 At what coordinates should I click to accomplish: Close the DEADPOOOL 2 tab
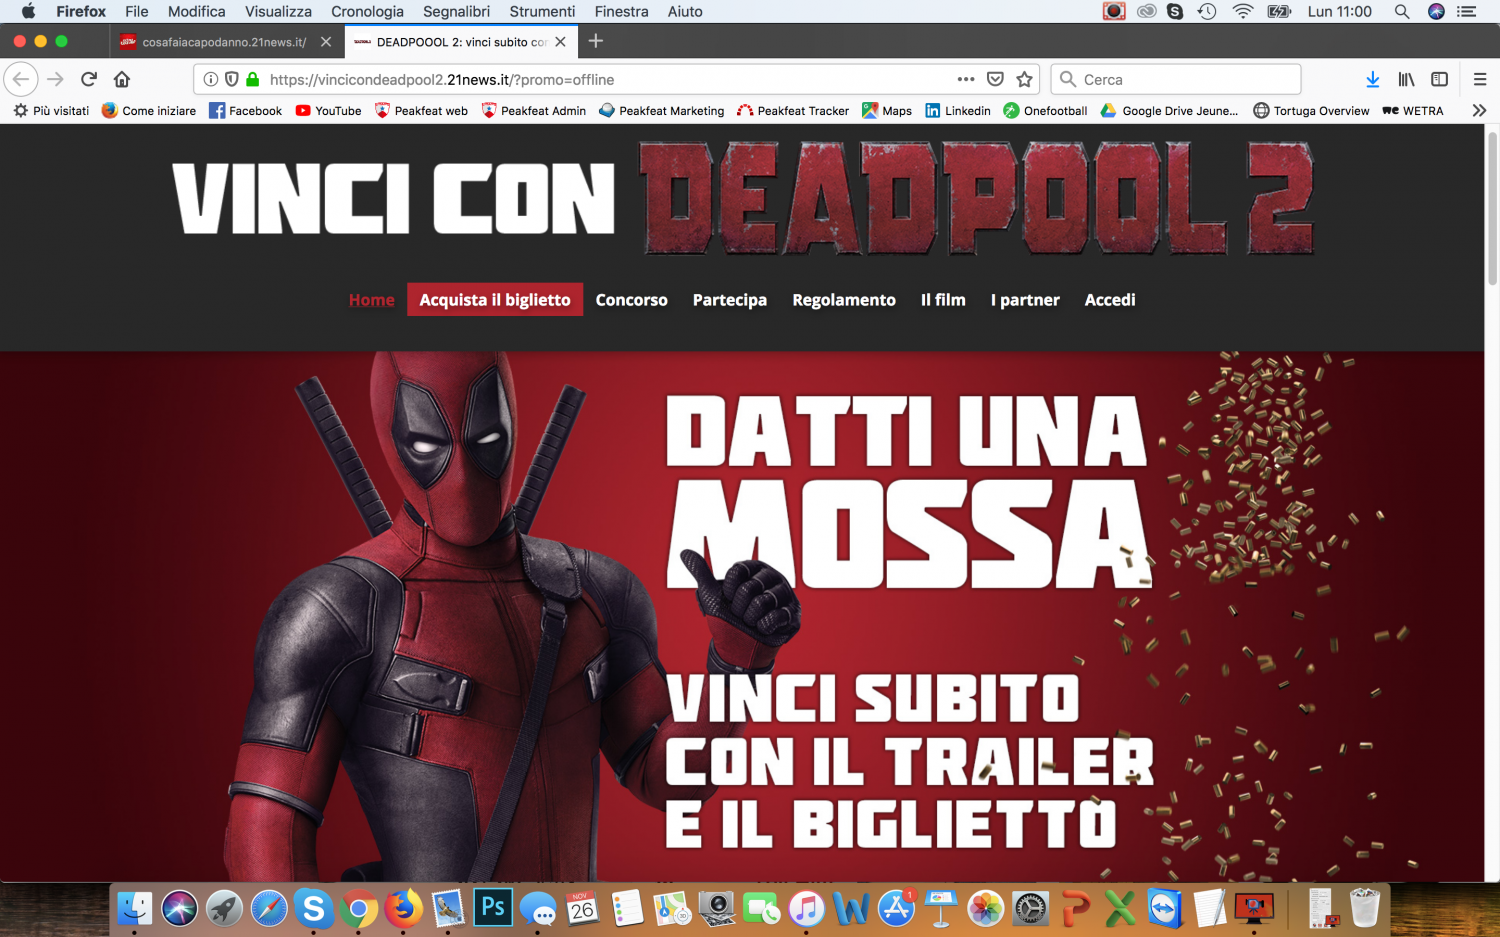[x=561, y=42]
